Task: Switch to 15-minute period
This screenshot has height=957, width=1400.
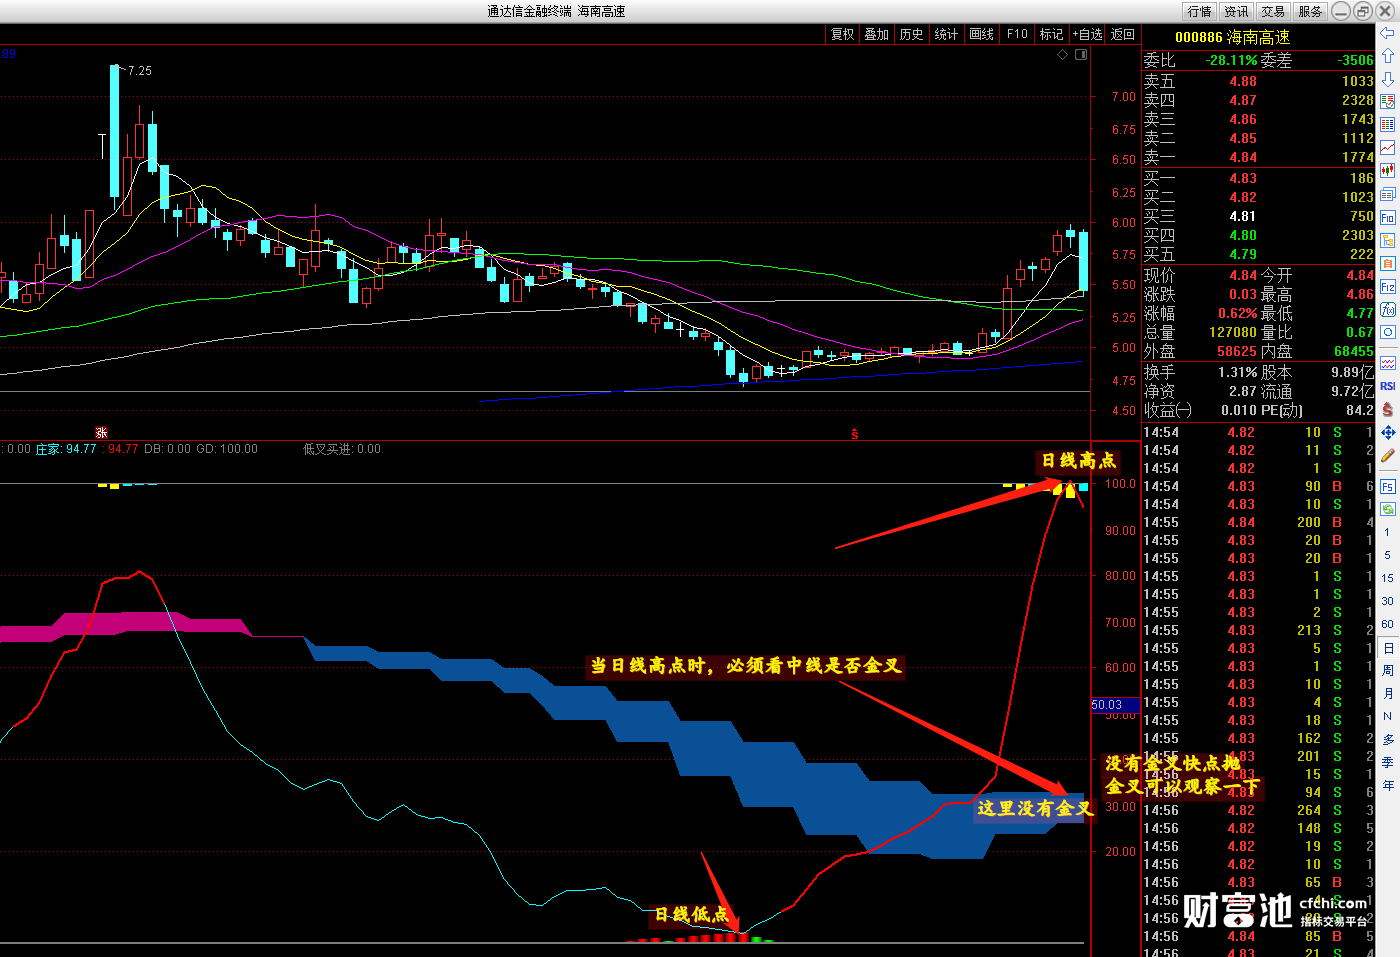Action: point(1387,578)
